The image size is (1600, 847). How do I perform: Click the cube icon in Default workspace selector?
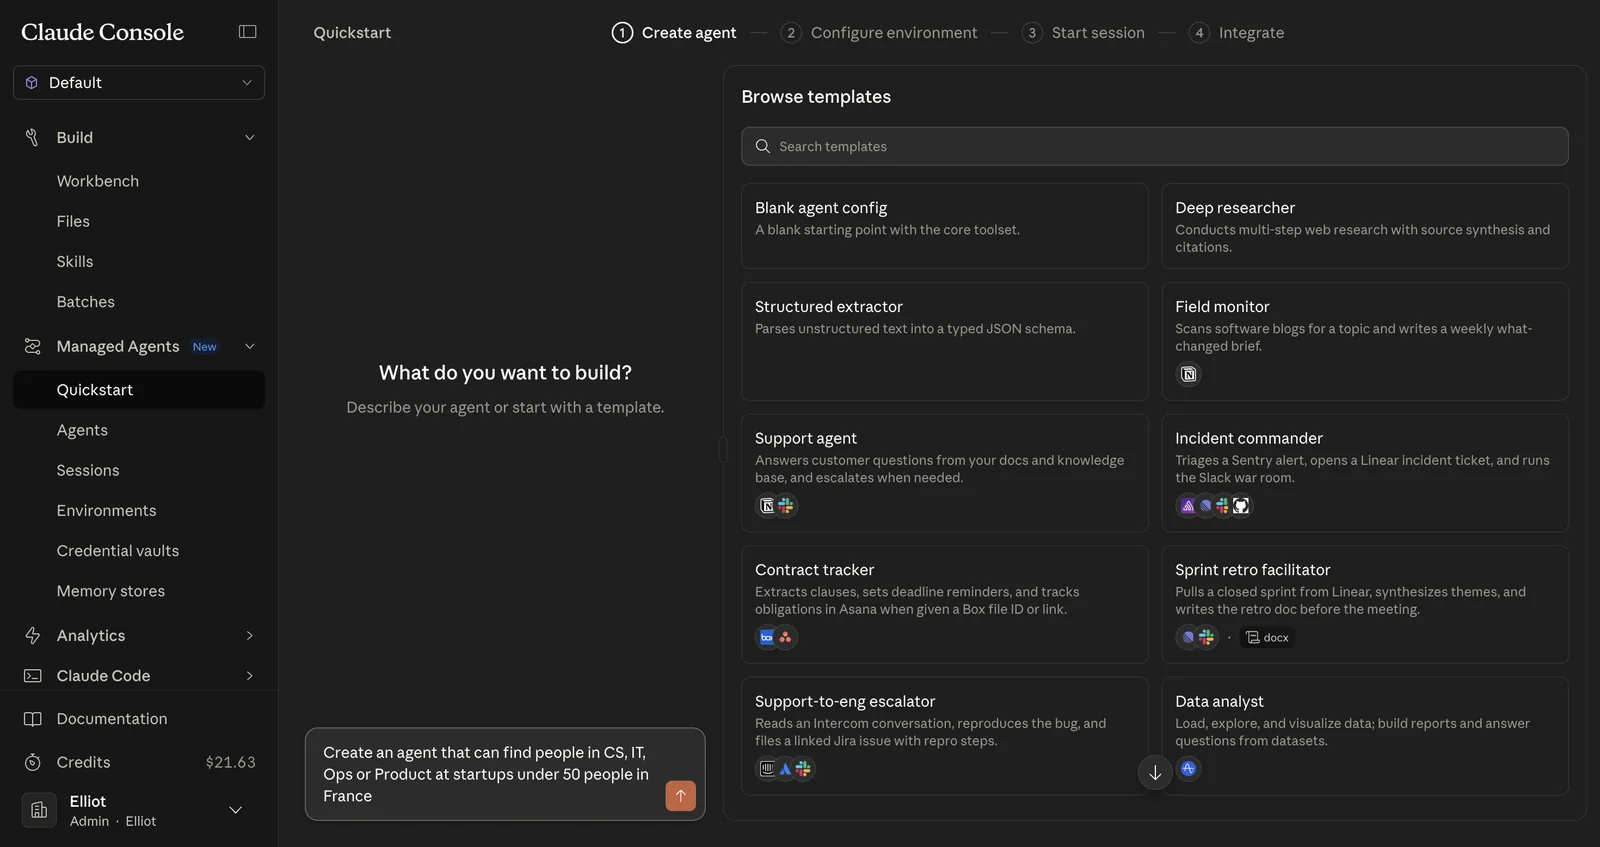tap(32, 83)
